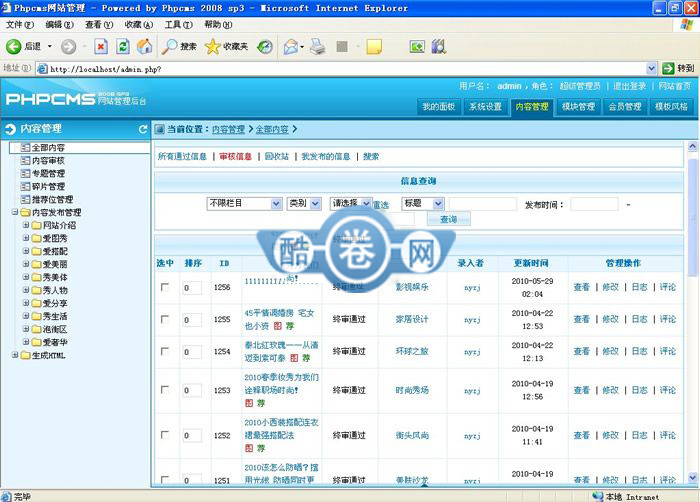Click content scrollbar down arrow
The image size is (700, 502).
pyautogui.click(x=692, y=477)
